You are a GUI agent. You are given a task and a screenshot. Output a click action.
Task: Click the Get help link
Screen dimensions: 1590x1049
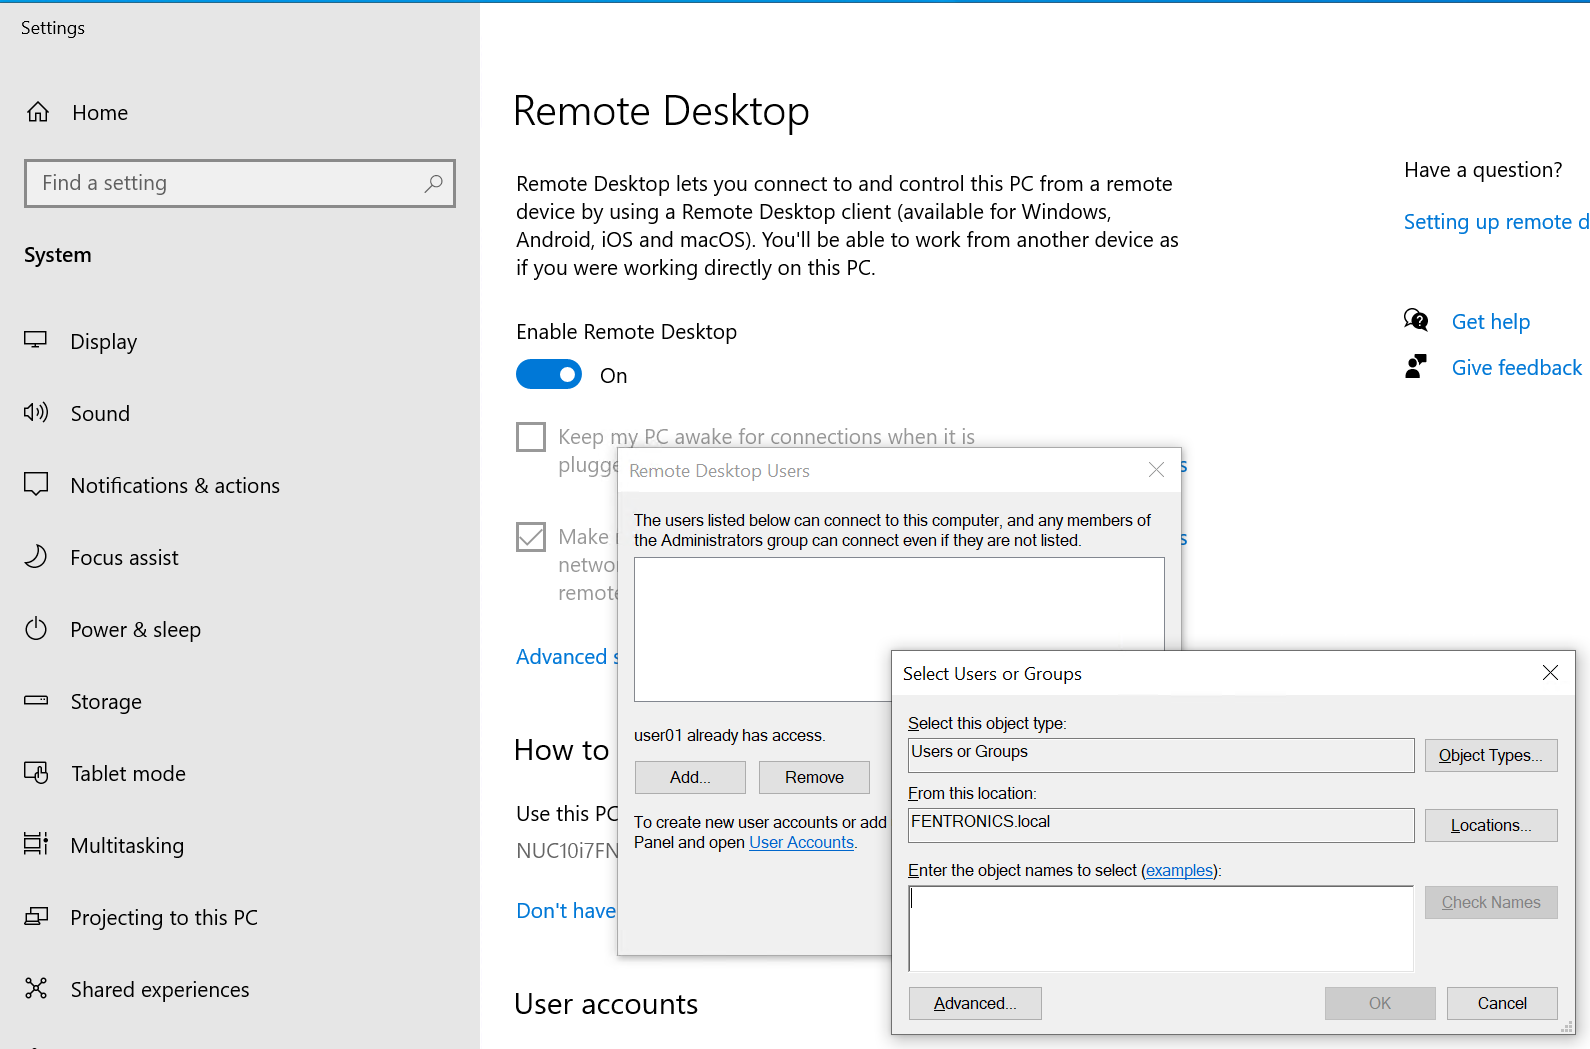pyautogui.click(x=1491, y=322)
